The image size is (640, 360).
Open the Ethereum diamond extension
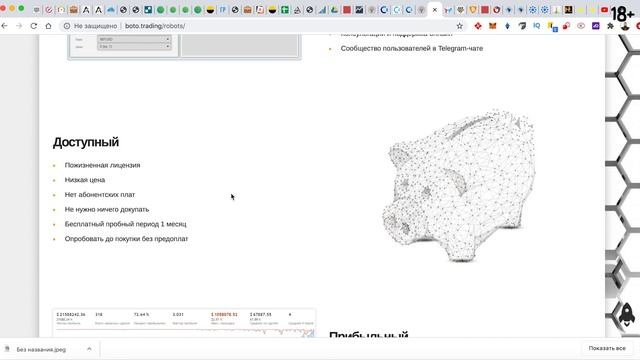(507, 26)
